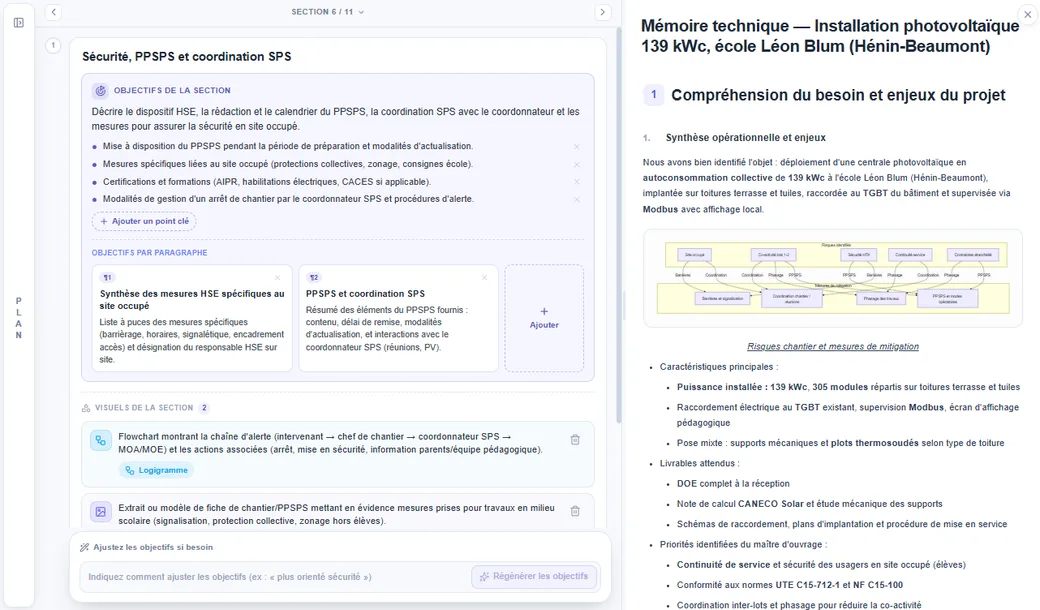Delete the fiche de chantier/PPSPS visual
Viewport: 1040px width, 610px height.
tap(575, 511)
